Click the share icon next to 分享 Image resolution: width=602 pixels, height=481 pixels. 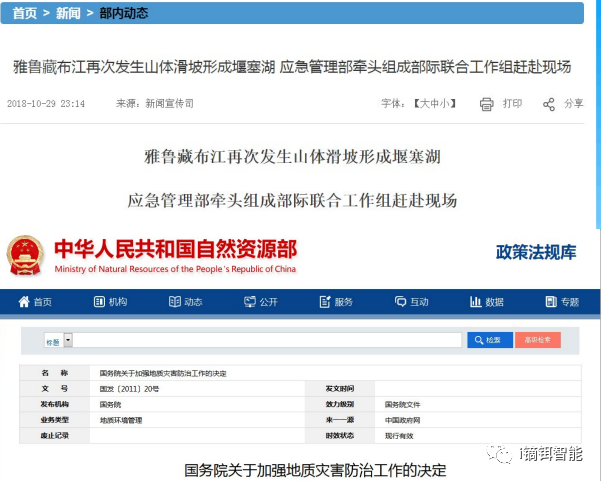549,104
